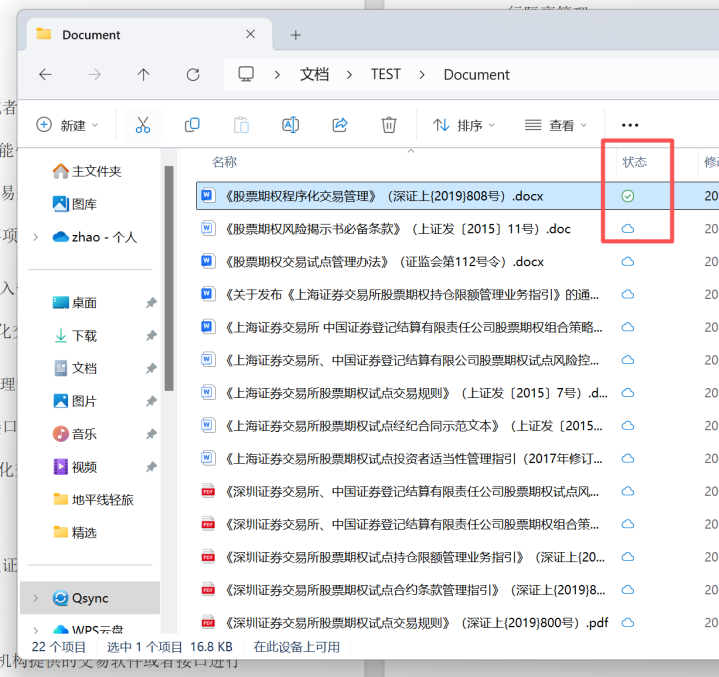Select file 关于发布《上海证券交易所股票期权持仓限额管理业务指引》

coord(411,294)
